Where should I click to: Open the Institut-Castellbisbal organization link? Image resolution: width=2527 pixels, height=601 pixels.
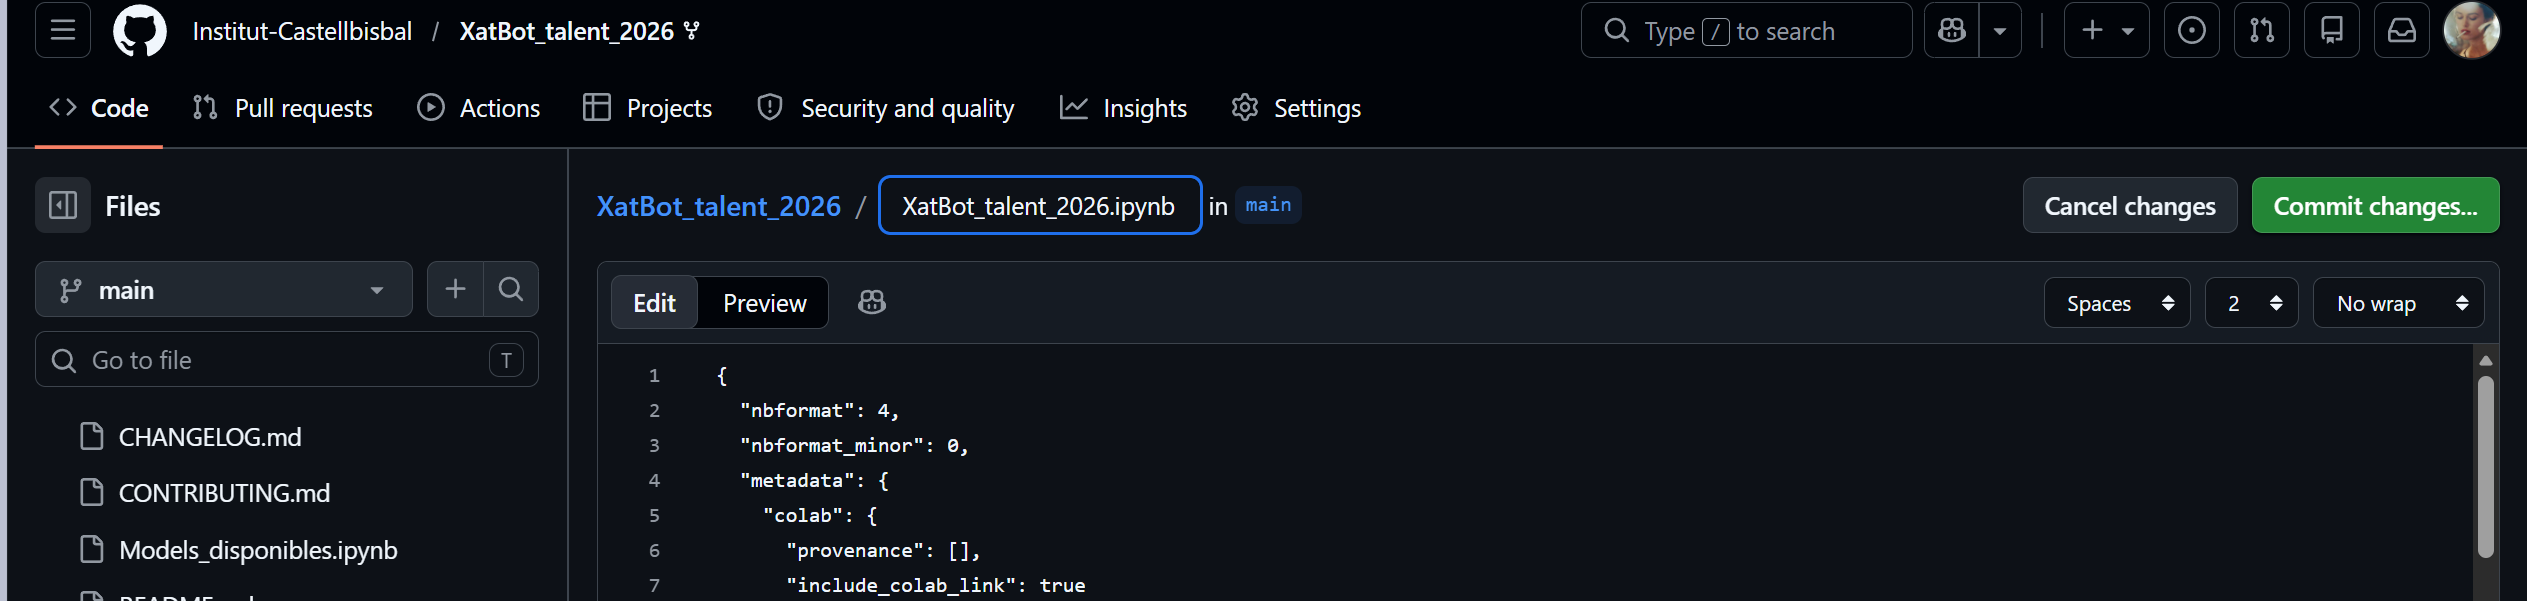point(302,31)
